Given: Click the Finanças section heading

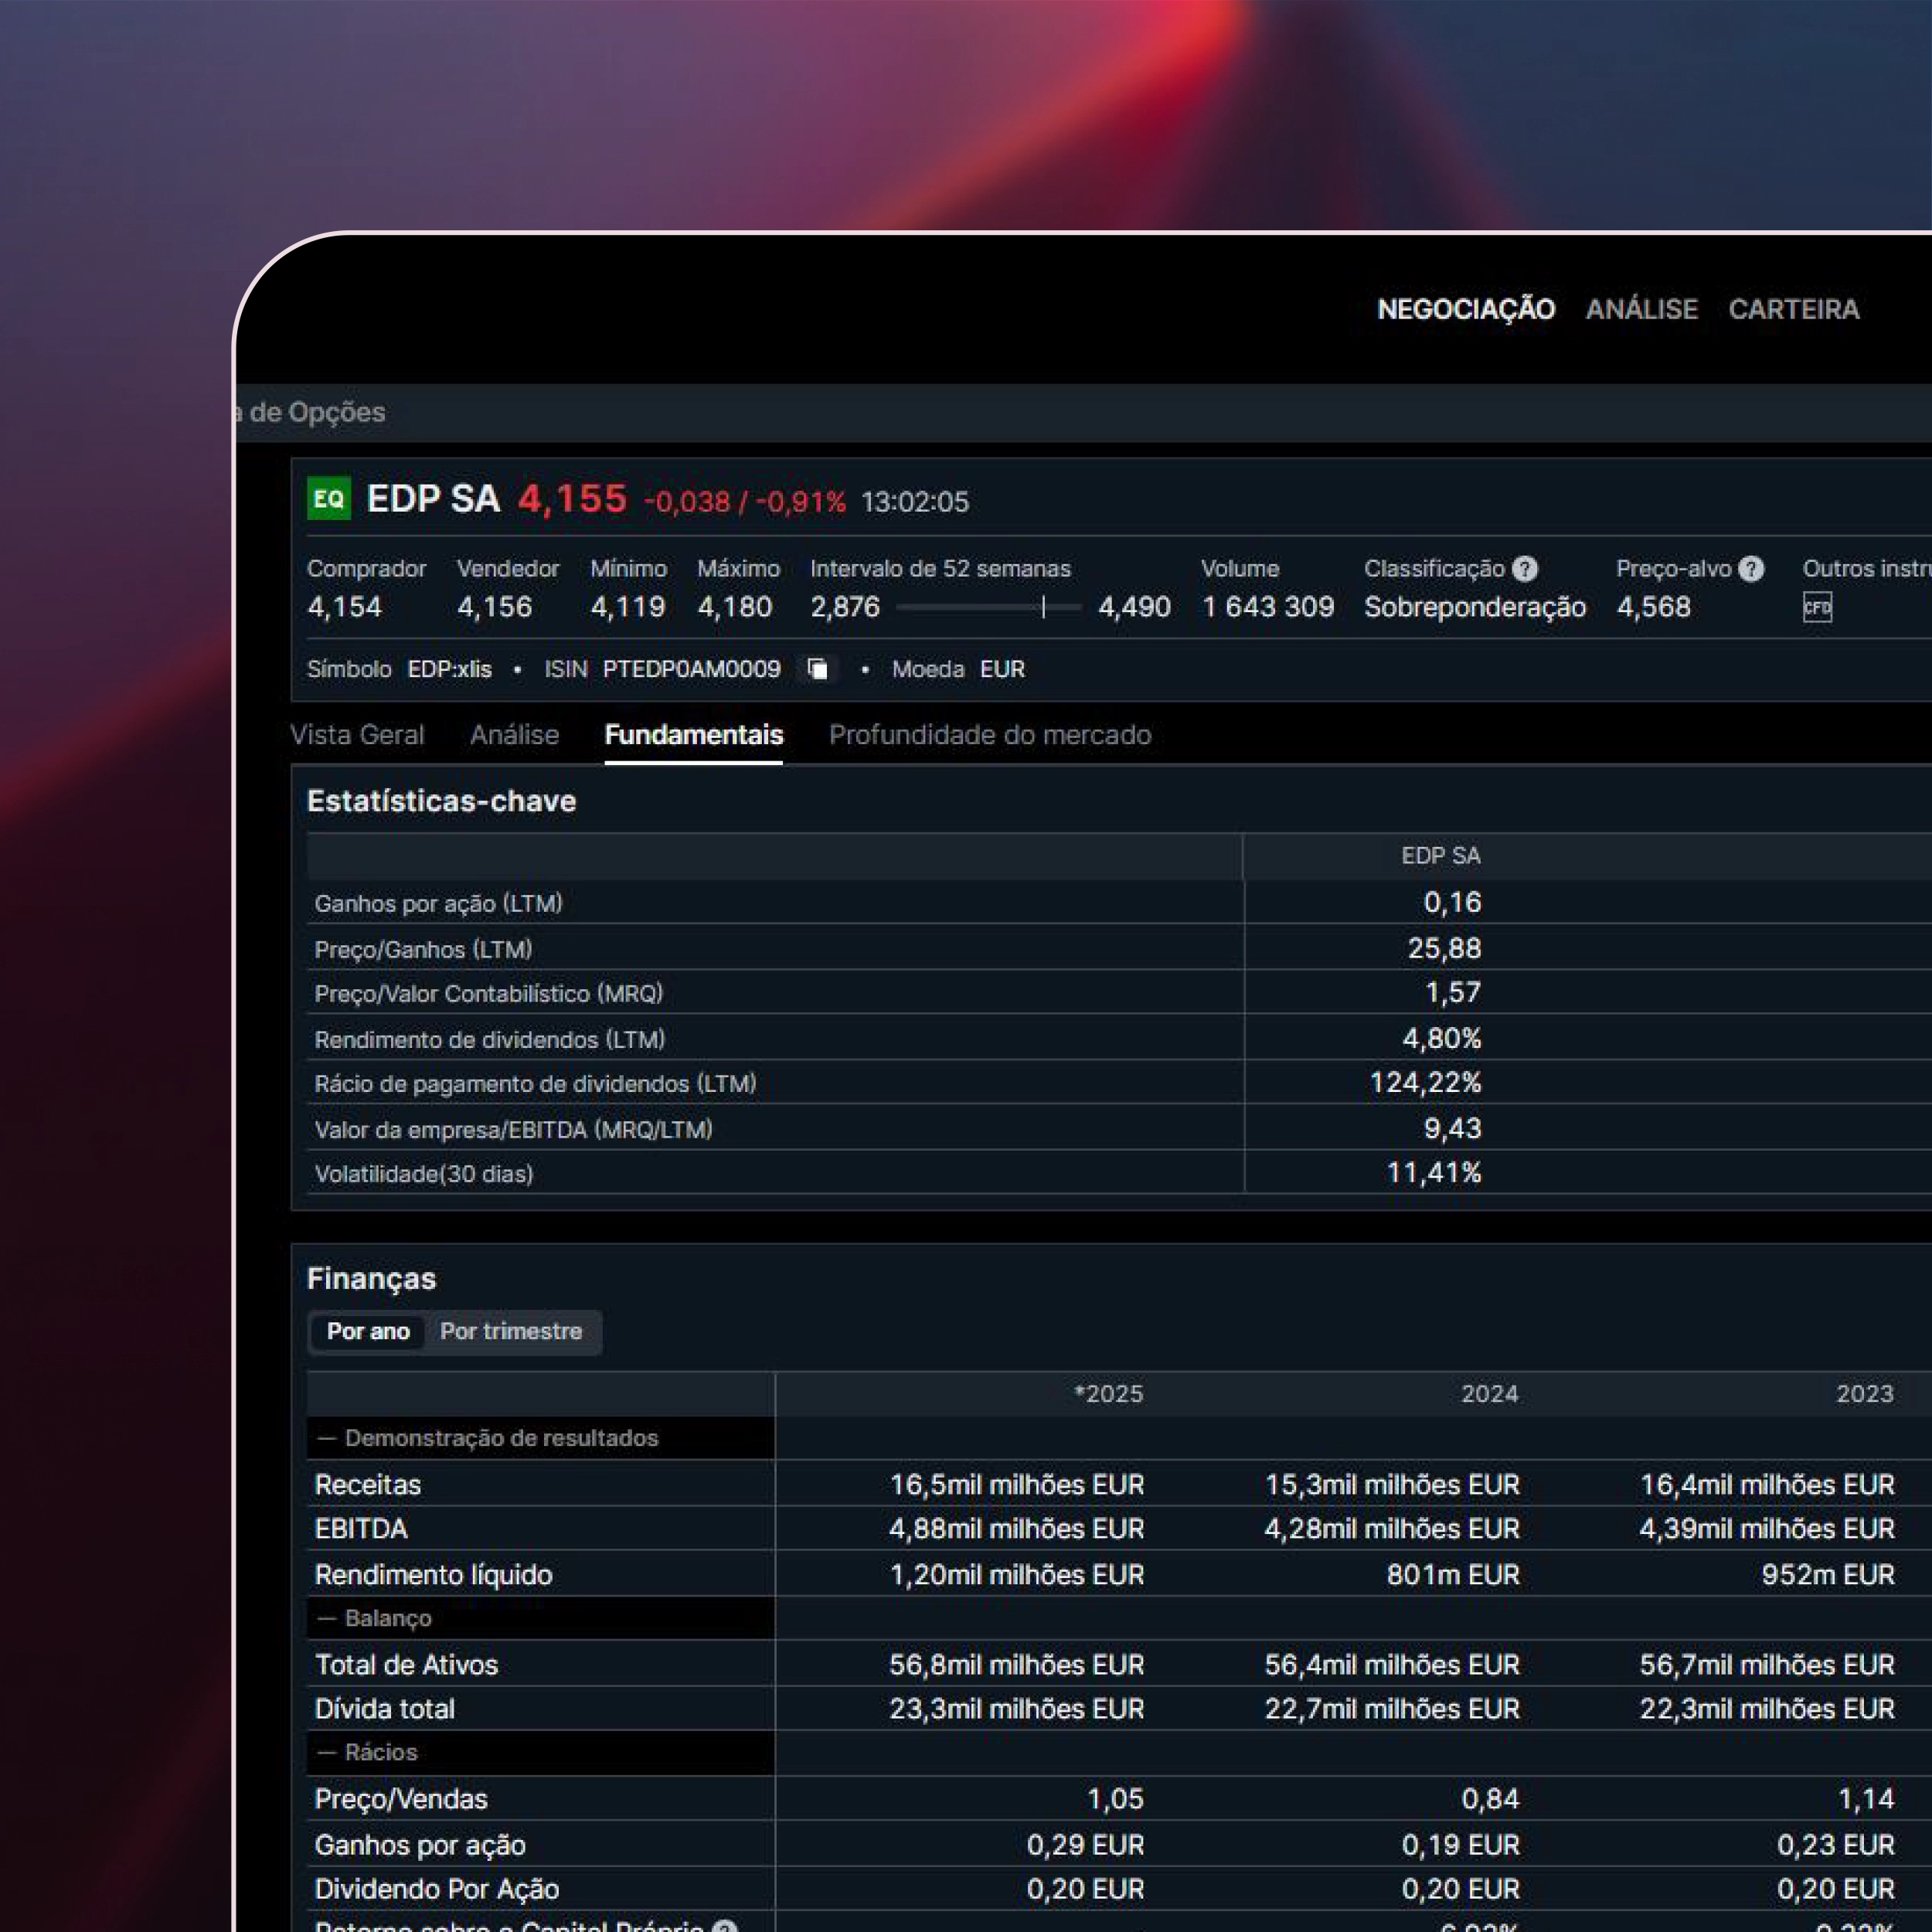Looking at the screenshot, I should point(372,1279).
